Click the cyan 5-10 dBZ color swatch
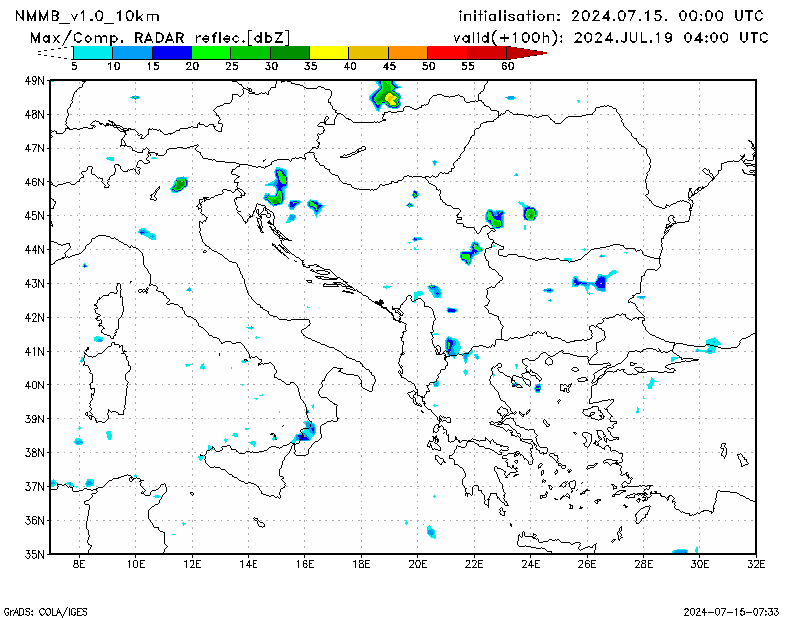Image resolution: width=800 pixels, height=618 pixels. tap(93, 52)
